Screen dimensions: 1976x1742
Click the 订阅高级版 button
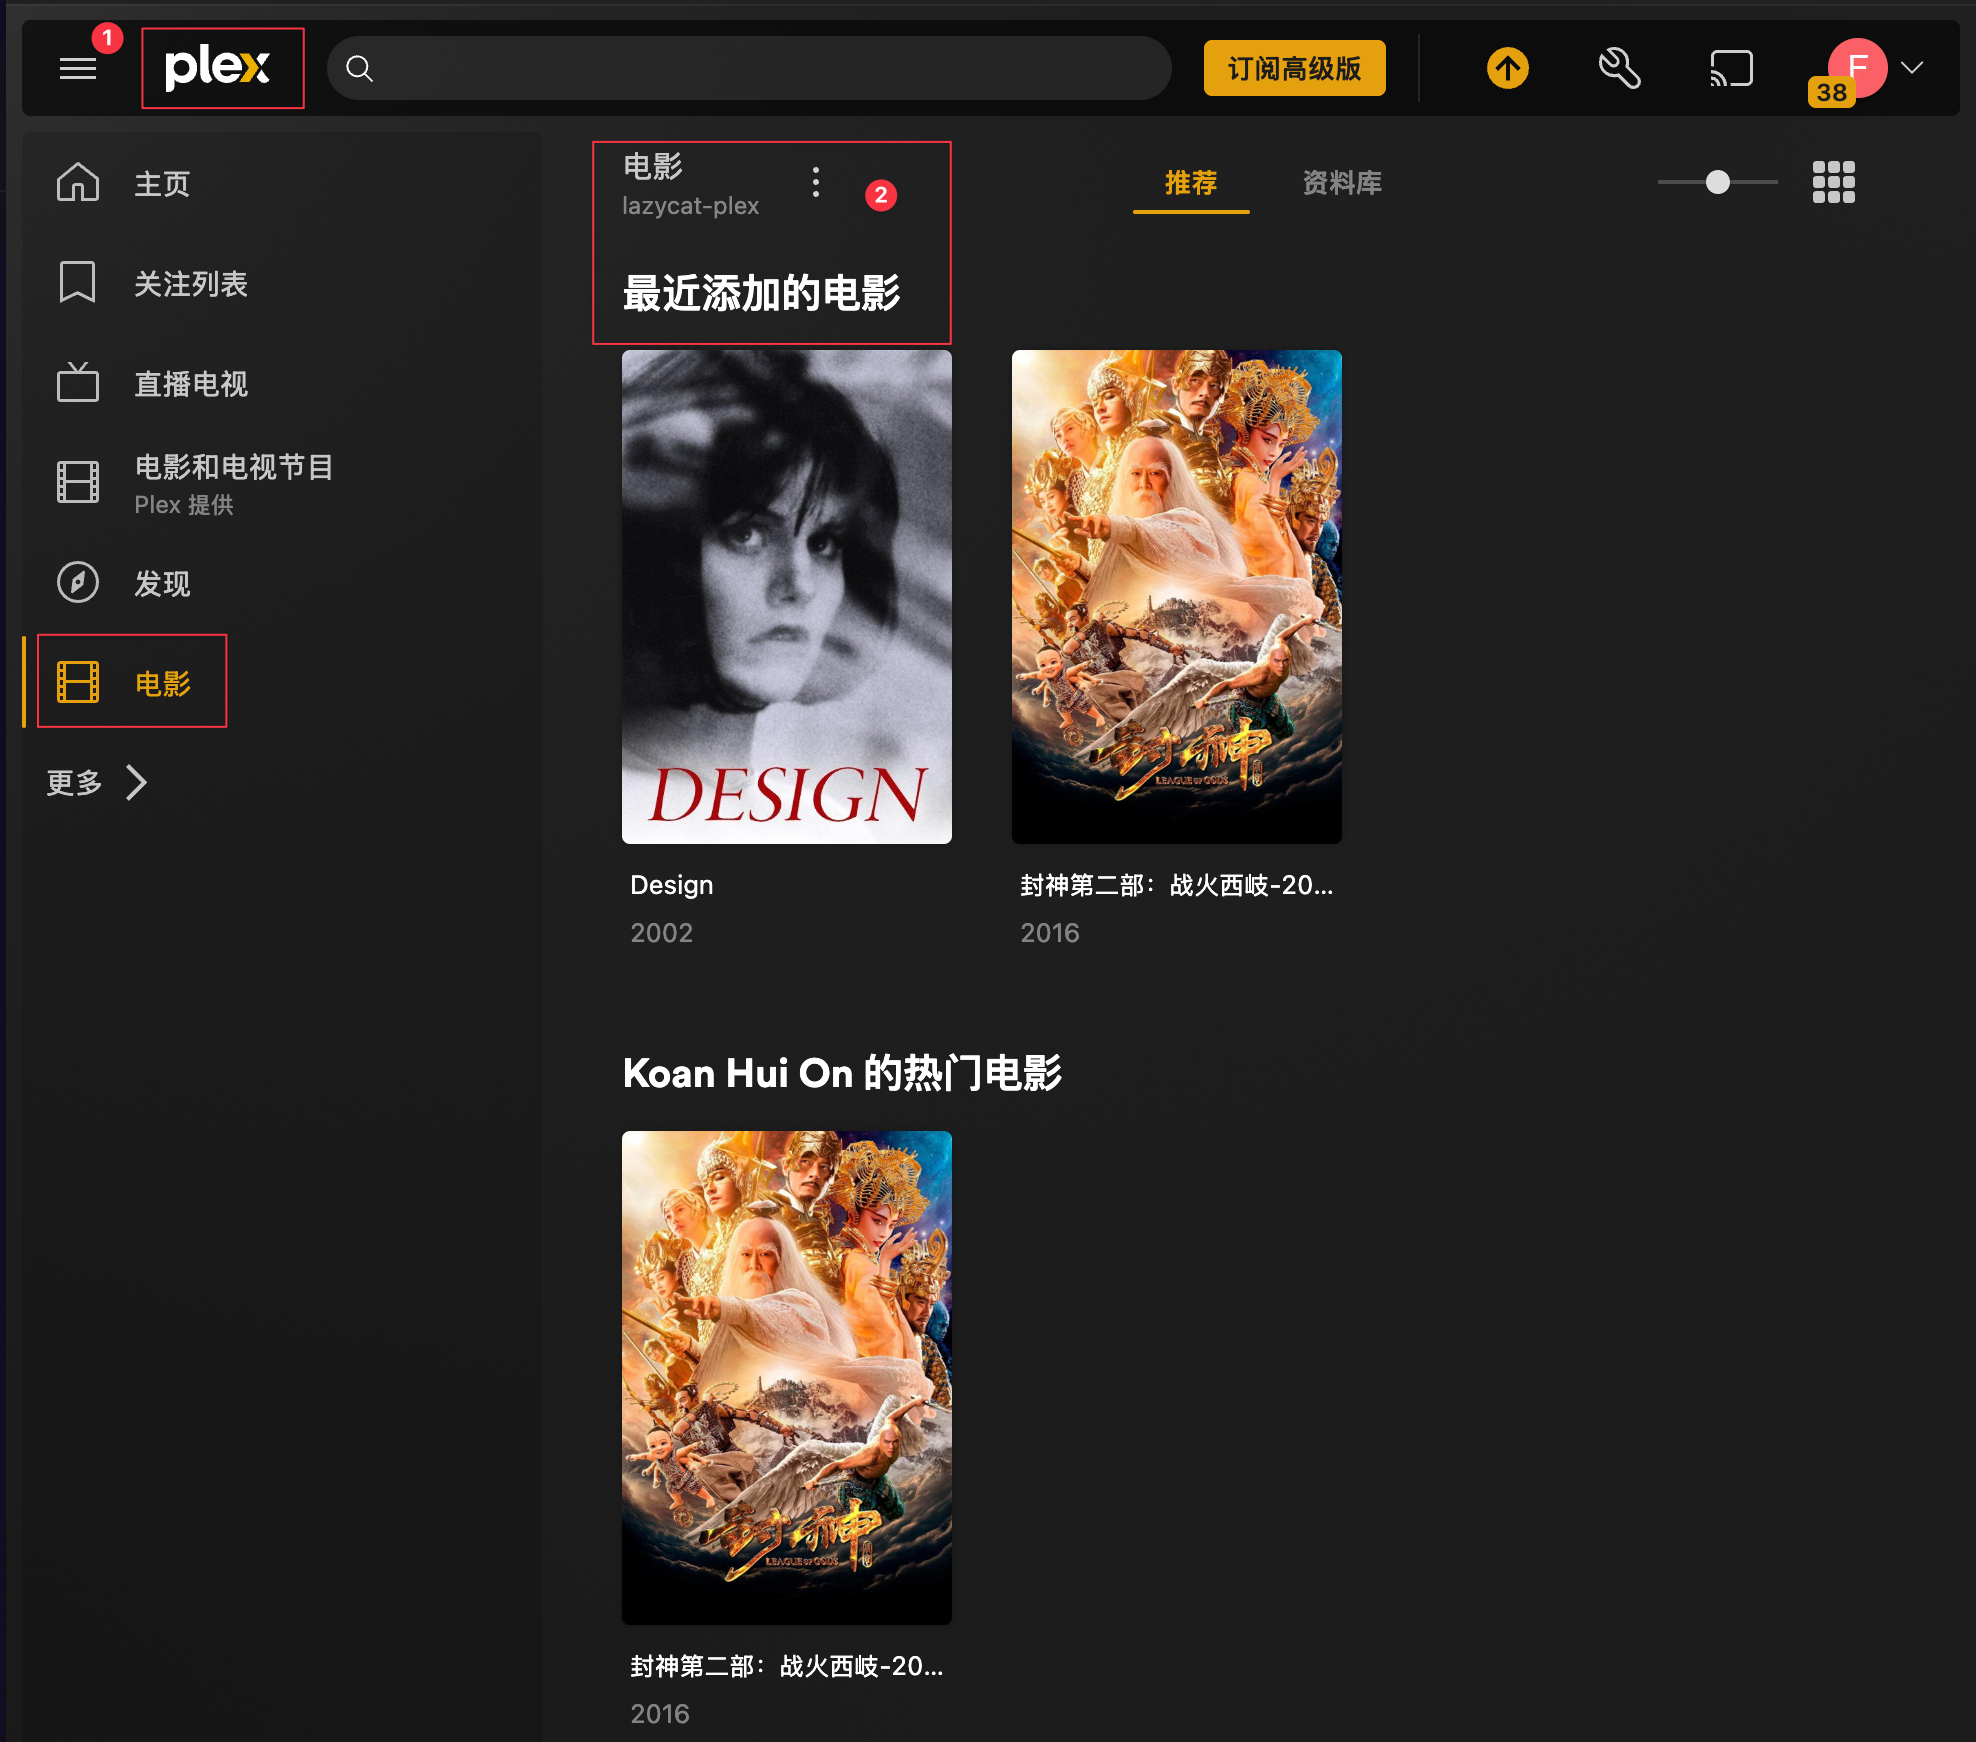click(x=1294, y=68)
